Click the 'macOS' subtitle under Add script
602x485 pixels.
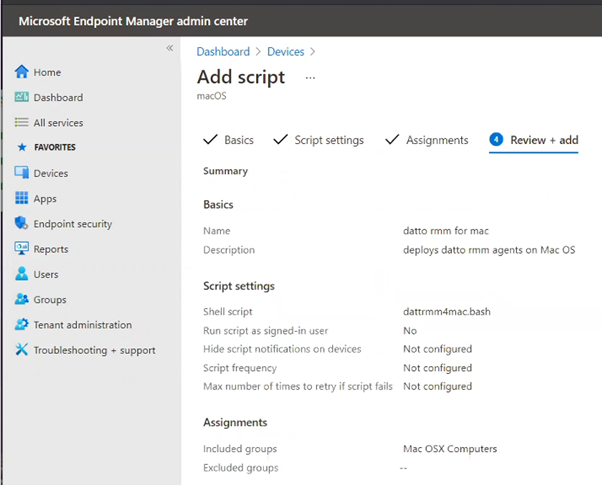pos(212,96)
